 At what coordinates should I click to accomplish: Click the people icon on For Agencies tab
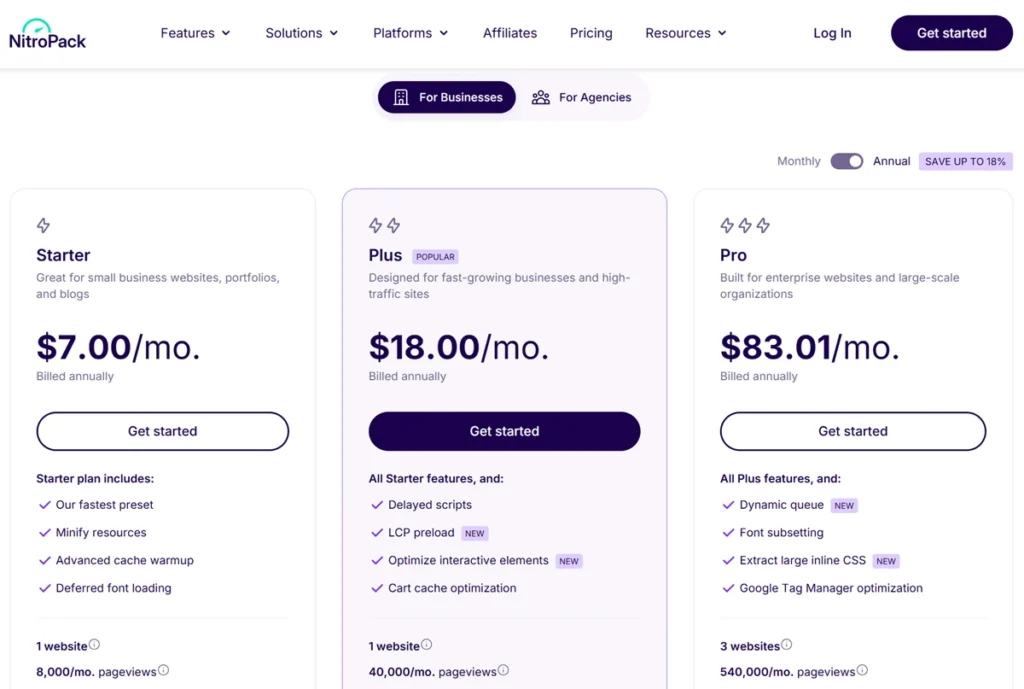pos(541,97)
